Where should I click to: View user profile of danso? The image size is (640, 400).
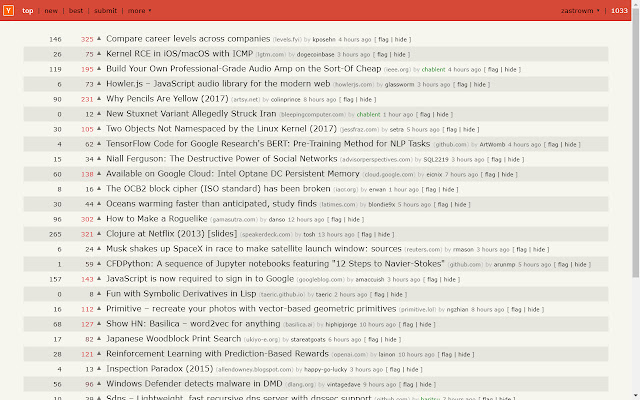pyautogui.click(x=277, y=220)
